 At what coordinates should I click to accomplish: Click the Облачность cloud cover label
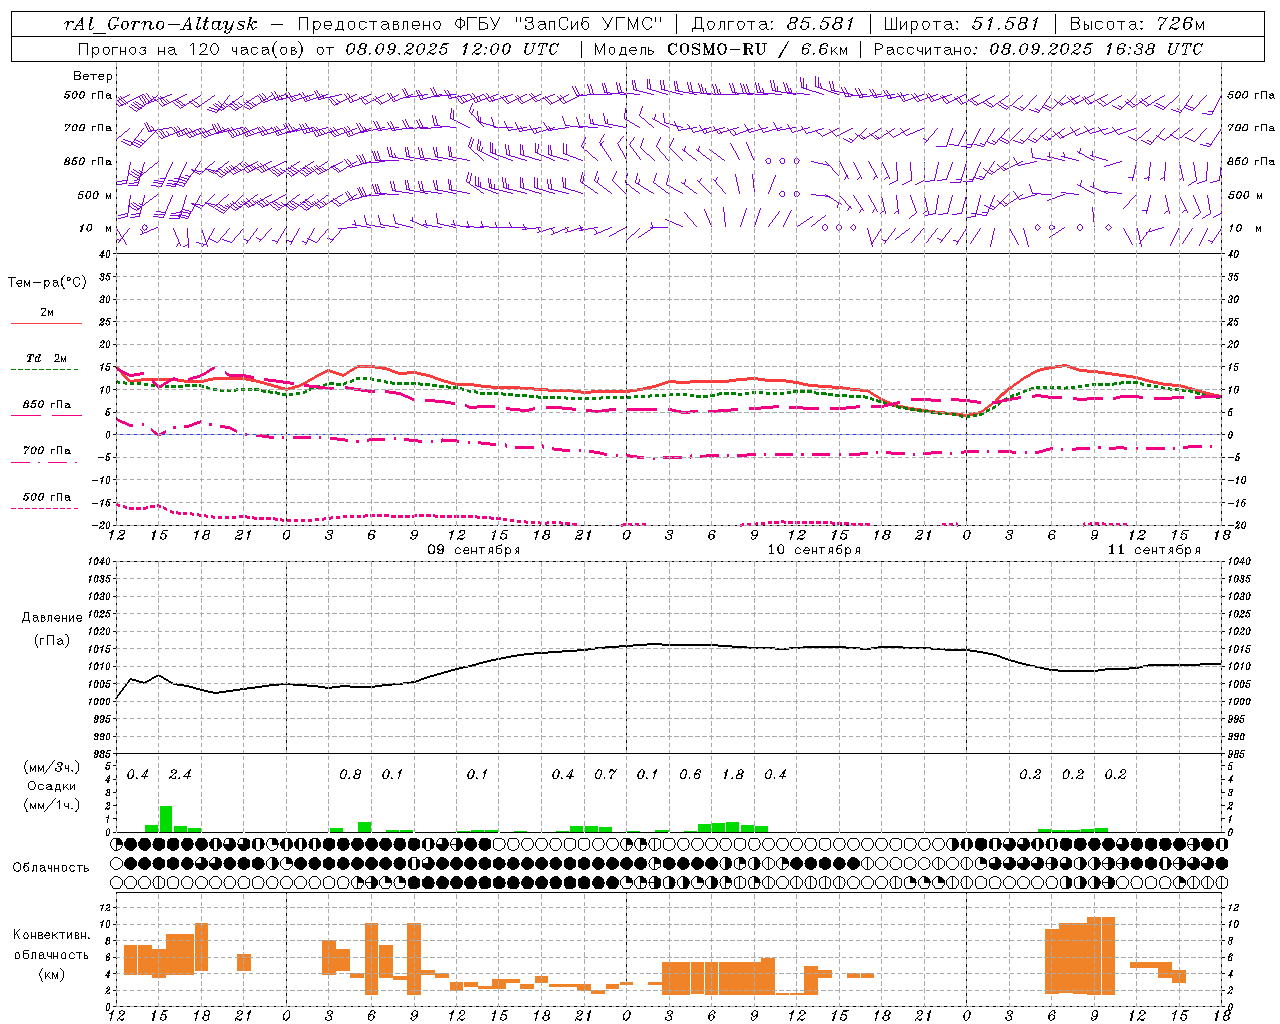(51, 868)
